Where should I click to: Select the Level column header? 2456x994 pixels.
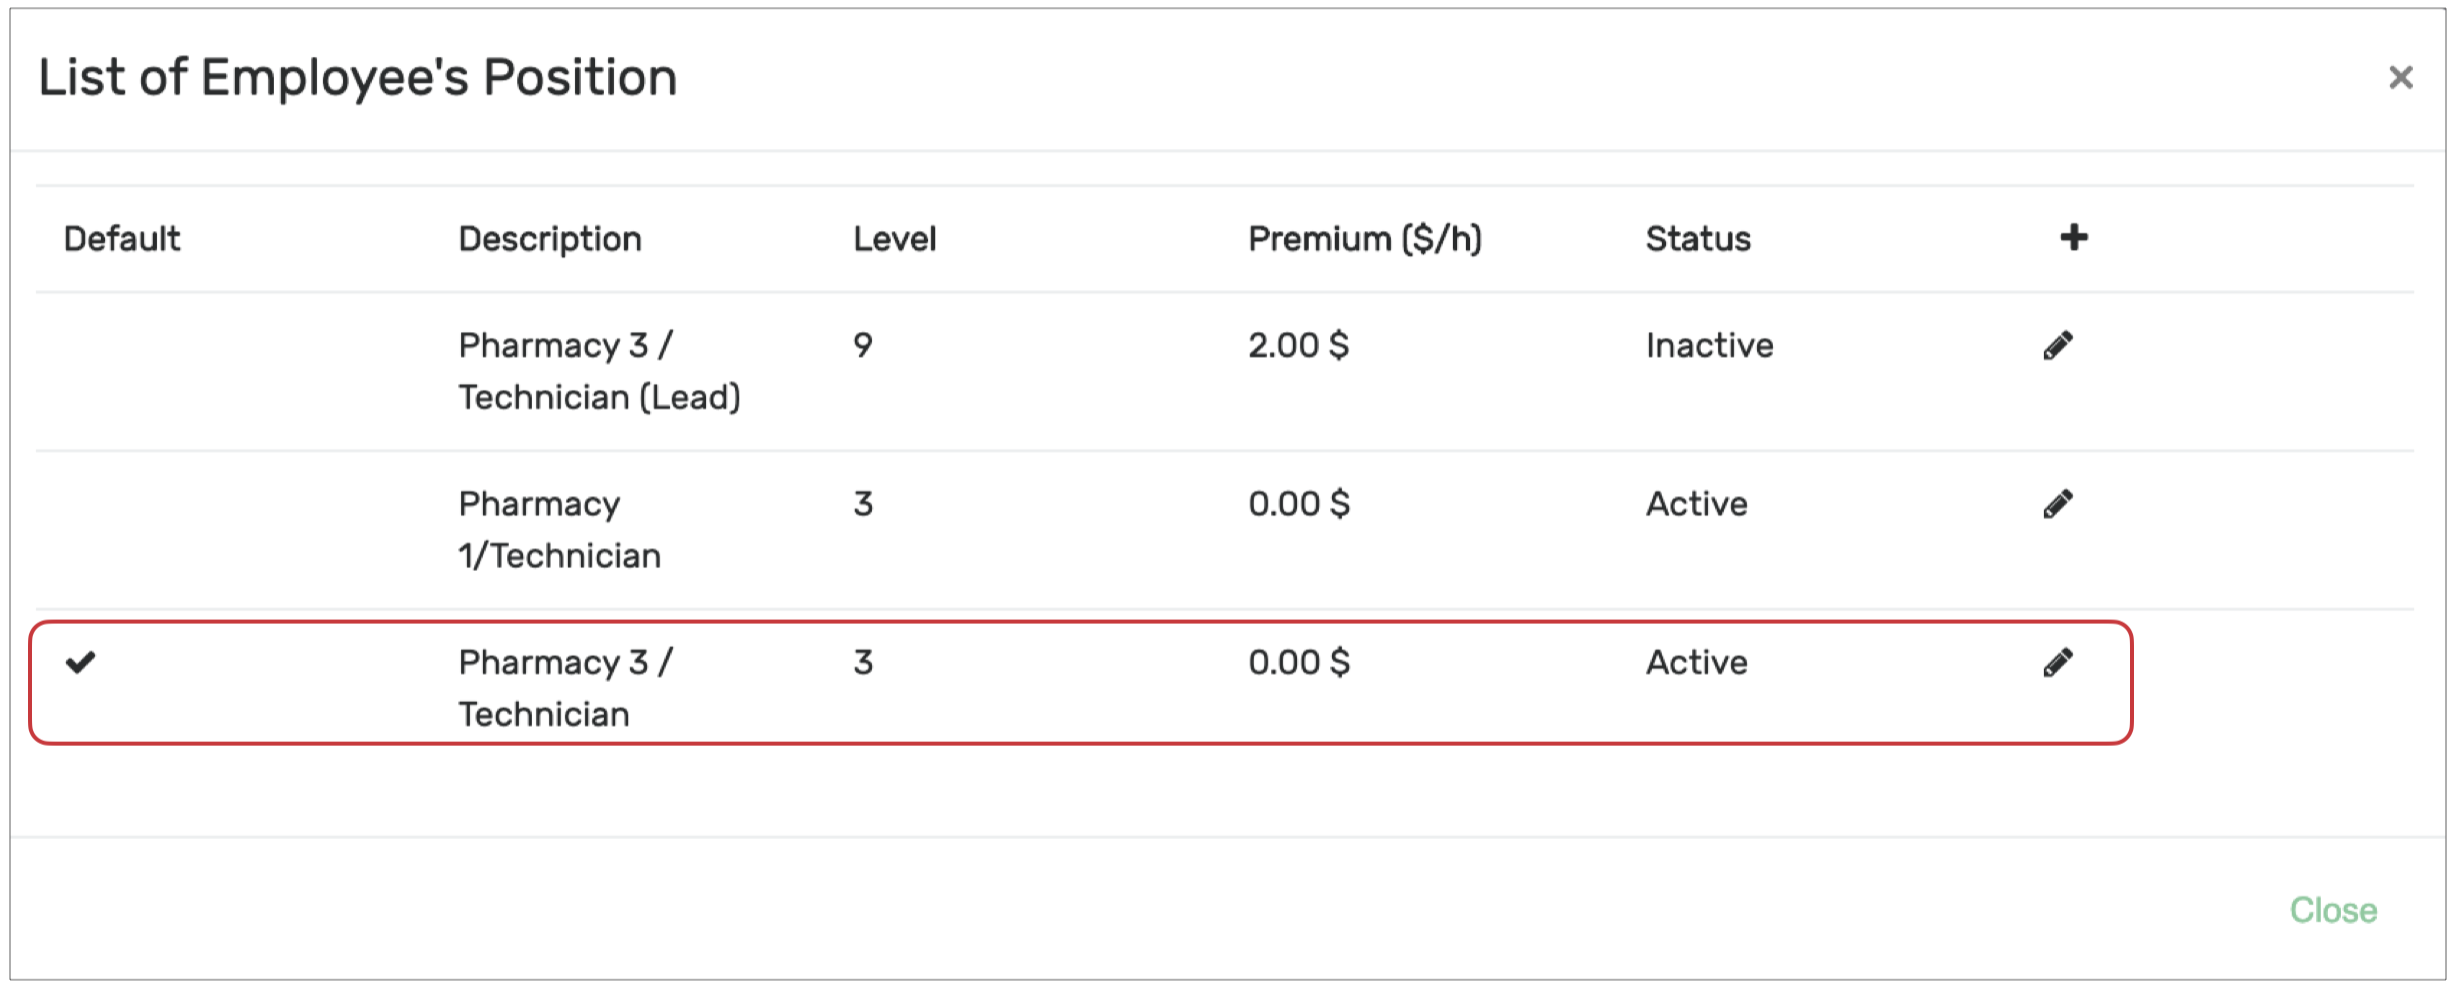coord(894,239)
